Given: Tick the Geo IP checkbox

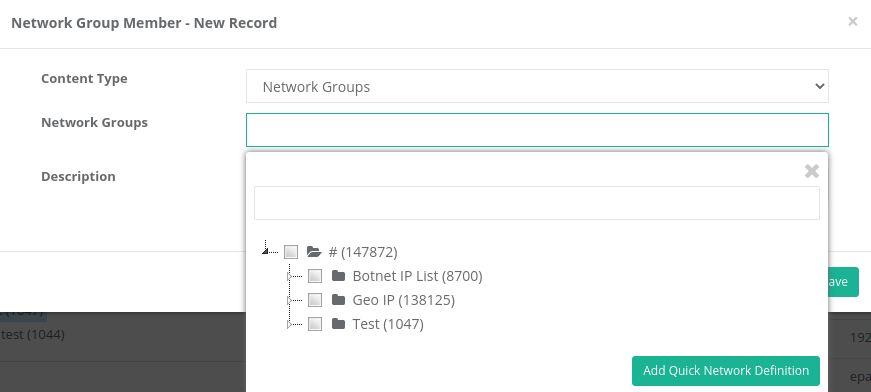Looking at the screenshot, I should coord(315,300).
